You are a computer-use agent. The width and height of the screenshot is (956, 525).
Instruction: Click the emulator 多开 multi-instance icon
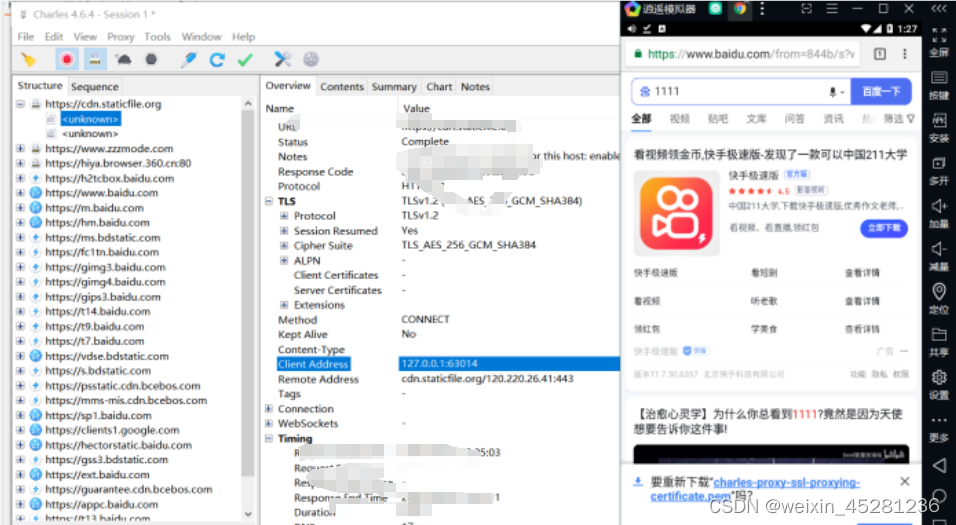(x=939, y=163)
